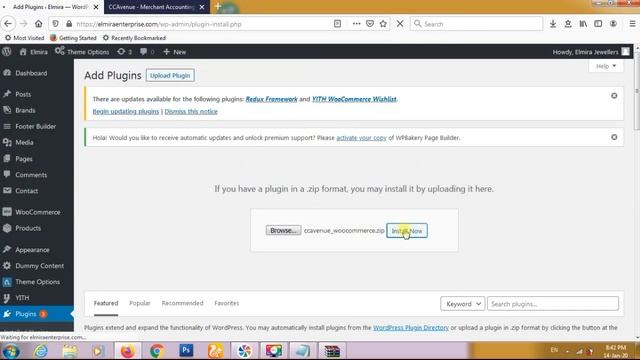Visit the Elmira site from admin bar
Image resolution: width=640 pixels, height=360 pixels.
(33, 52)
